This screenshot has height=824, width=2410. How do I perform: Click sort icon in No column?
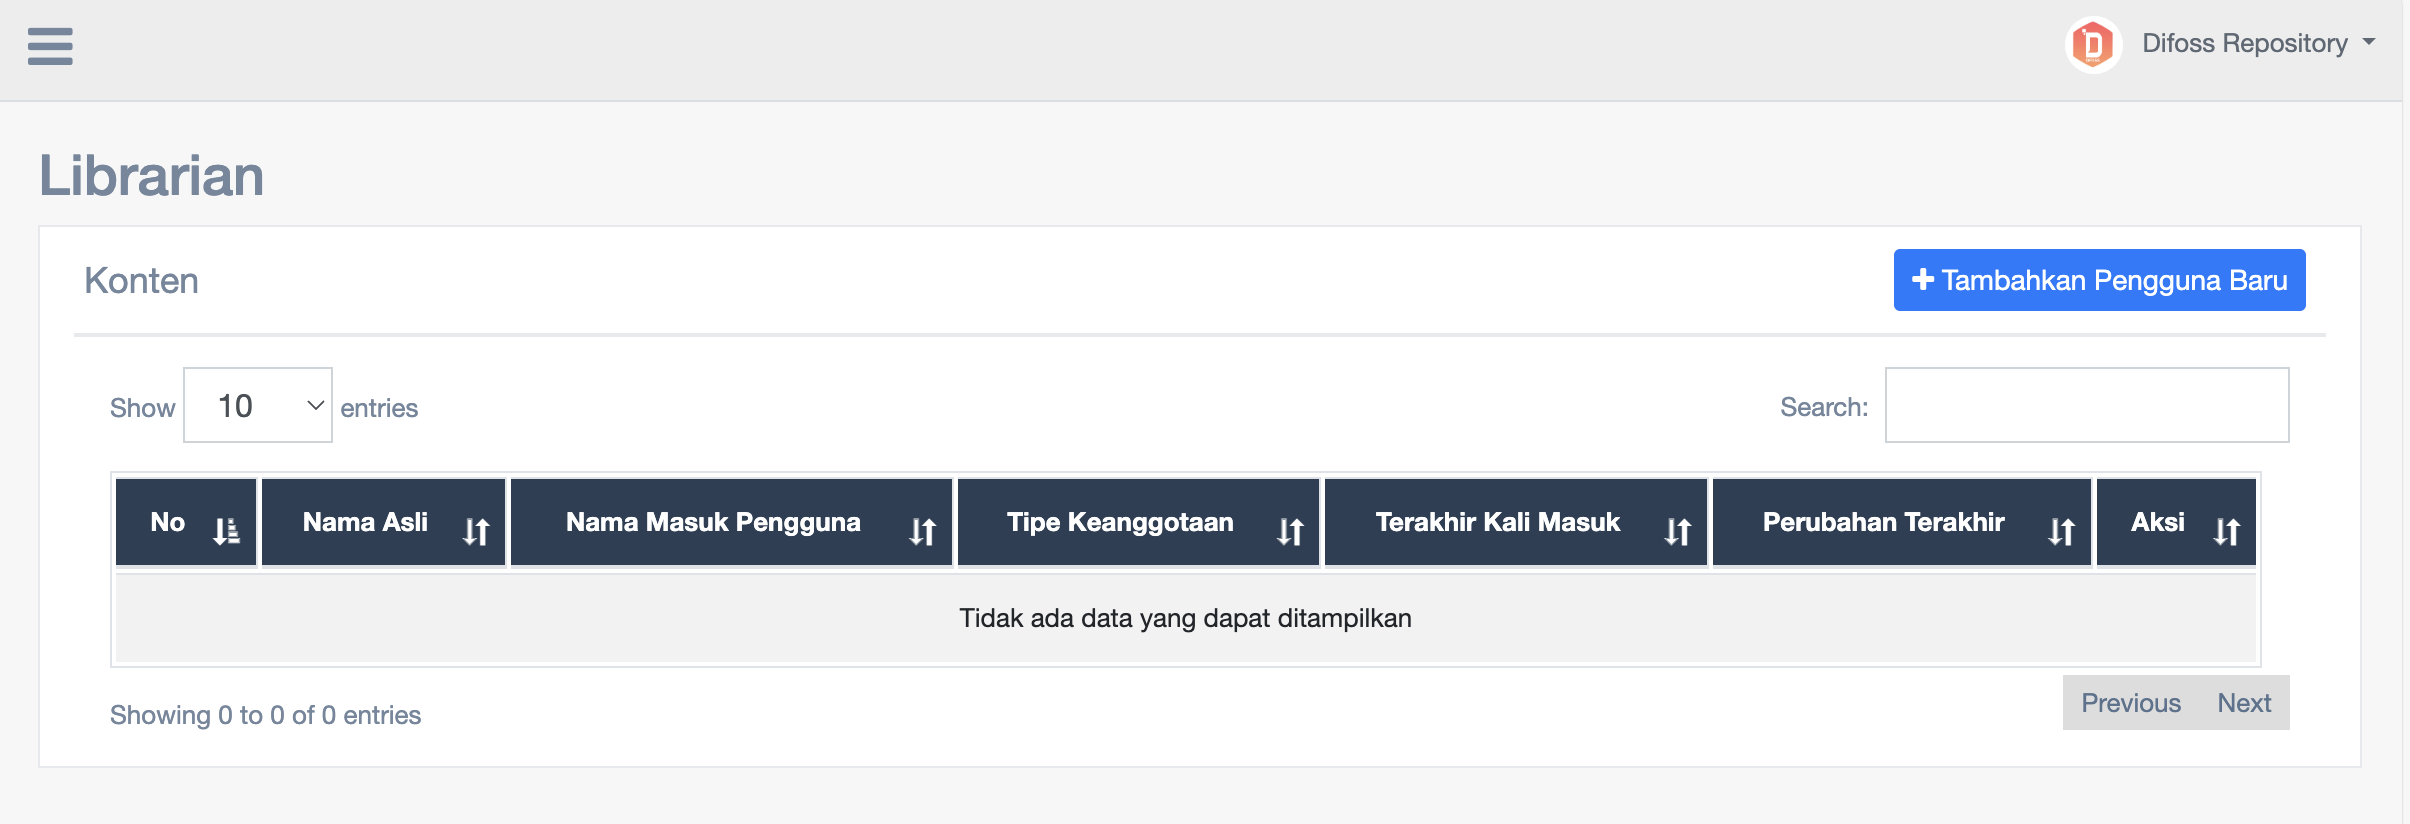pyautogui.click(x=226, y=531)
